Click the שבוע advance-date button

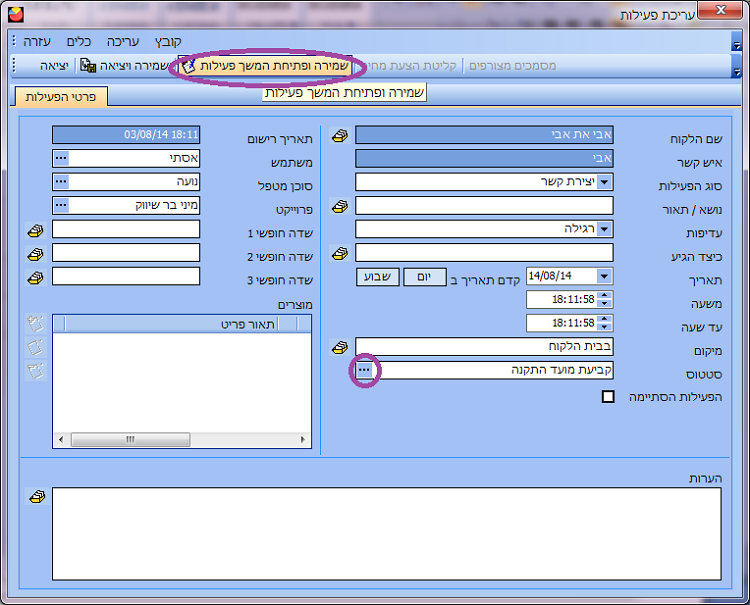click(377, 277)
